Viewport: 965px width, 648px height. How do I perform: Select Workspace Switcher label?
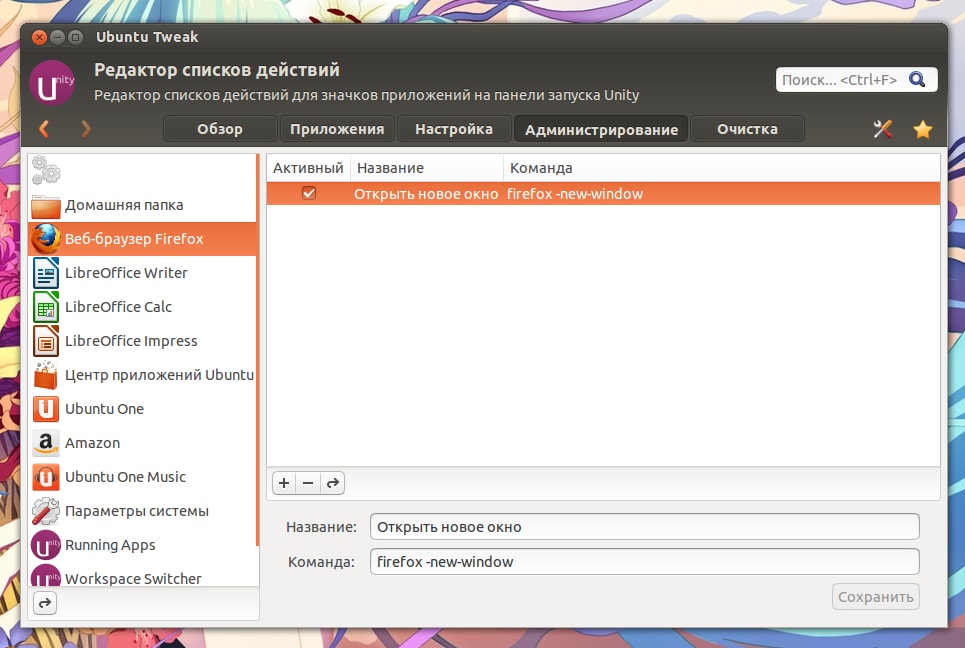point(133,578)
